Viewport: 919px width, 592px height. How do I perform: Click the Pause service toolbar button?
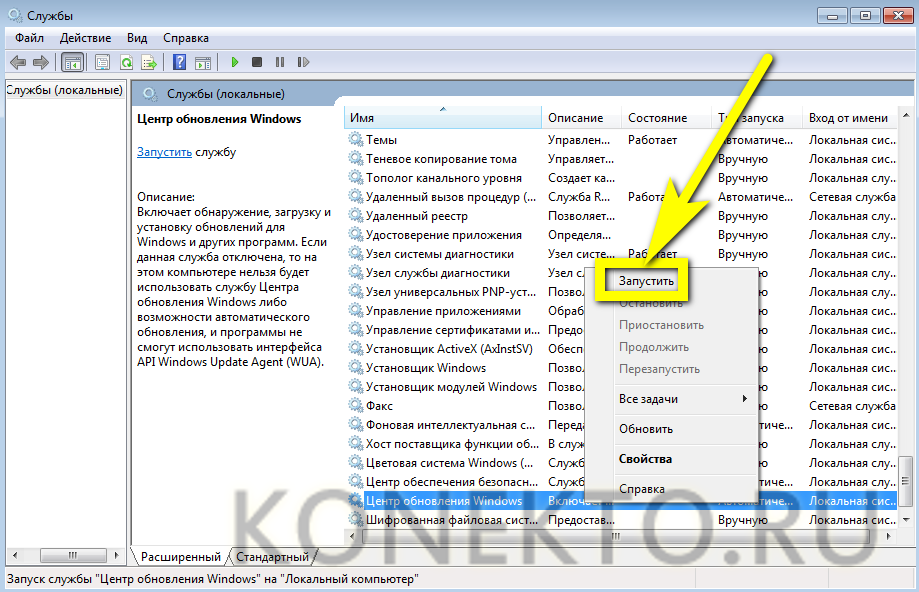pyautogui.click(x=280, y=62)
